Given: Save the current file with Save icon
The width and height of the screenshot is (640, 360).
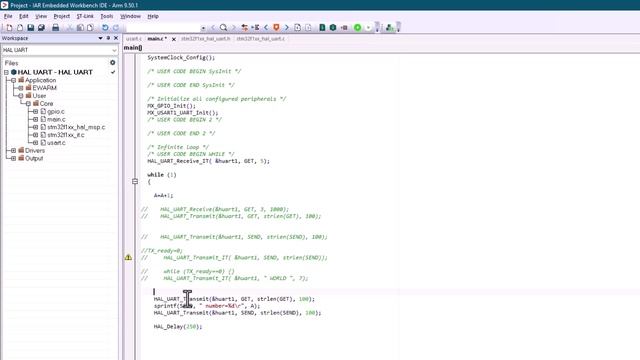Looking at the screenshot, I should [x=31, y=28].
